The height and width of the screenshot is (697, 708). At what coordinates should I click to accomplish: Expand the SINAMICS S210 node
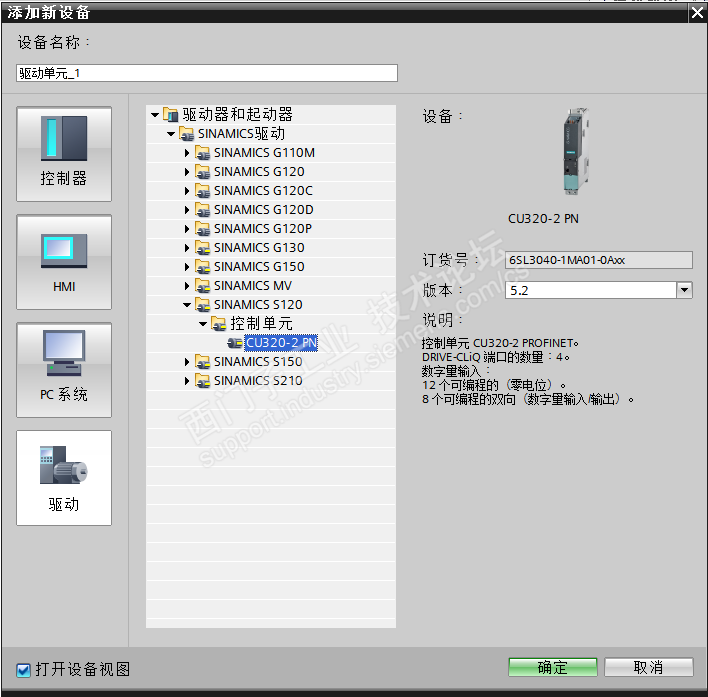(186, 381)
